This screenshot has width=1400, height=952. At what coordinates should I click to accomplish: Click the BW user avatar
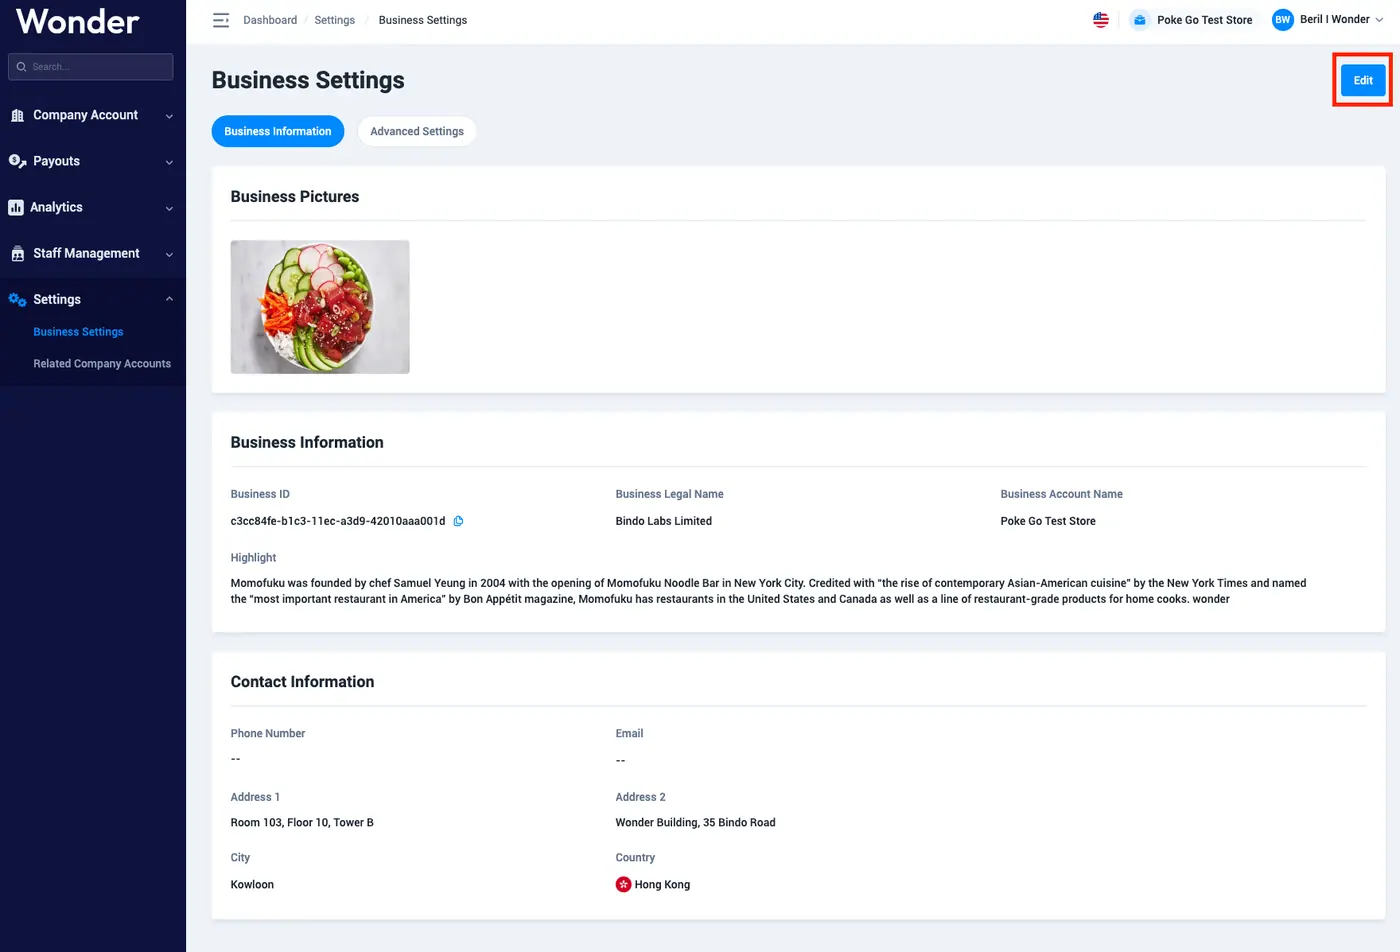(1282, 20)
